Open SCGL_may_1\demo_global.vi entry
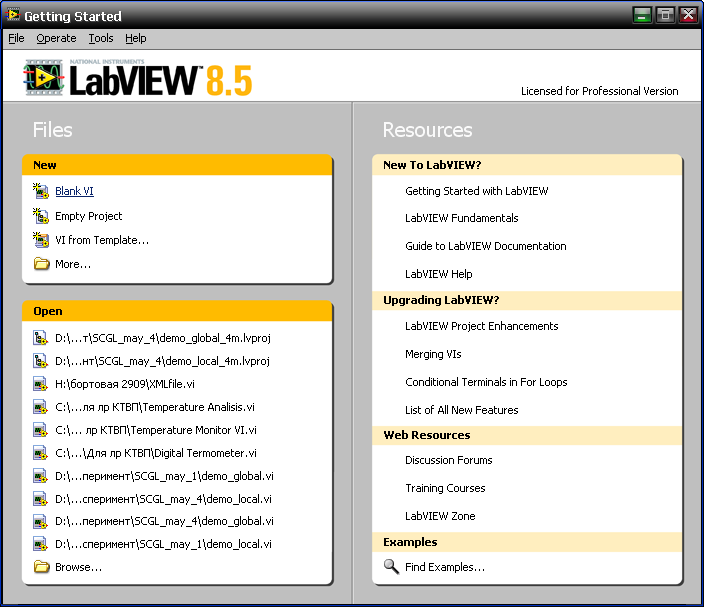This screenshot has width=704, height=607. pyautogui.click(x=164, y=476)
